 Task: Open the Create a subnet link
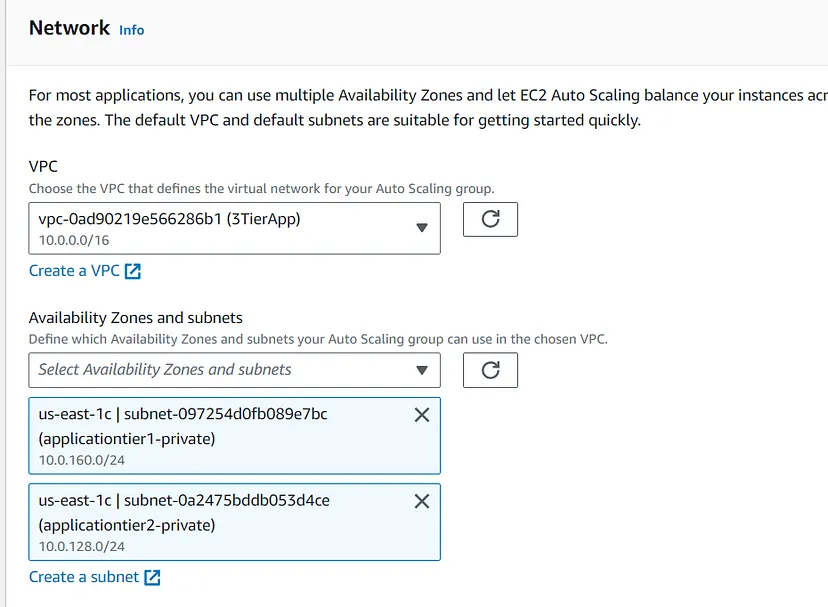click(84, 577)
